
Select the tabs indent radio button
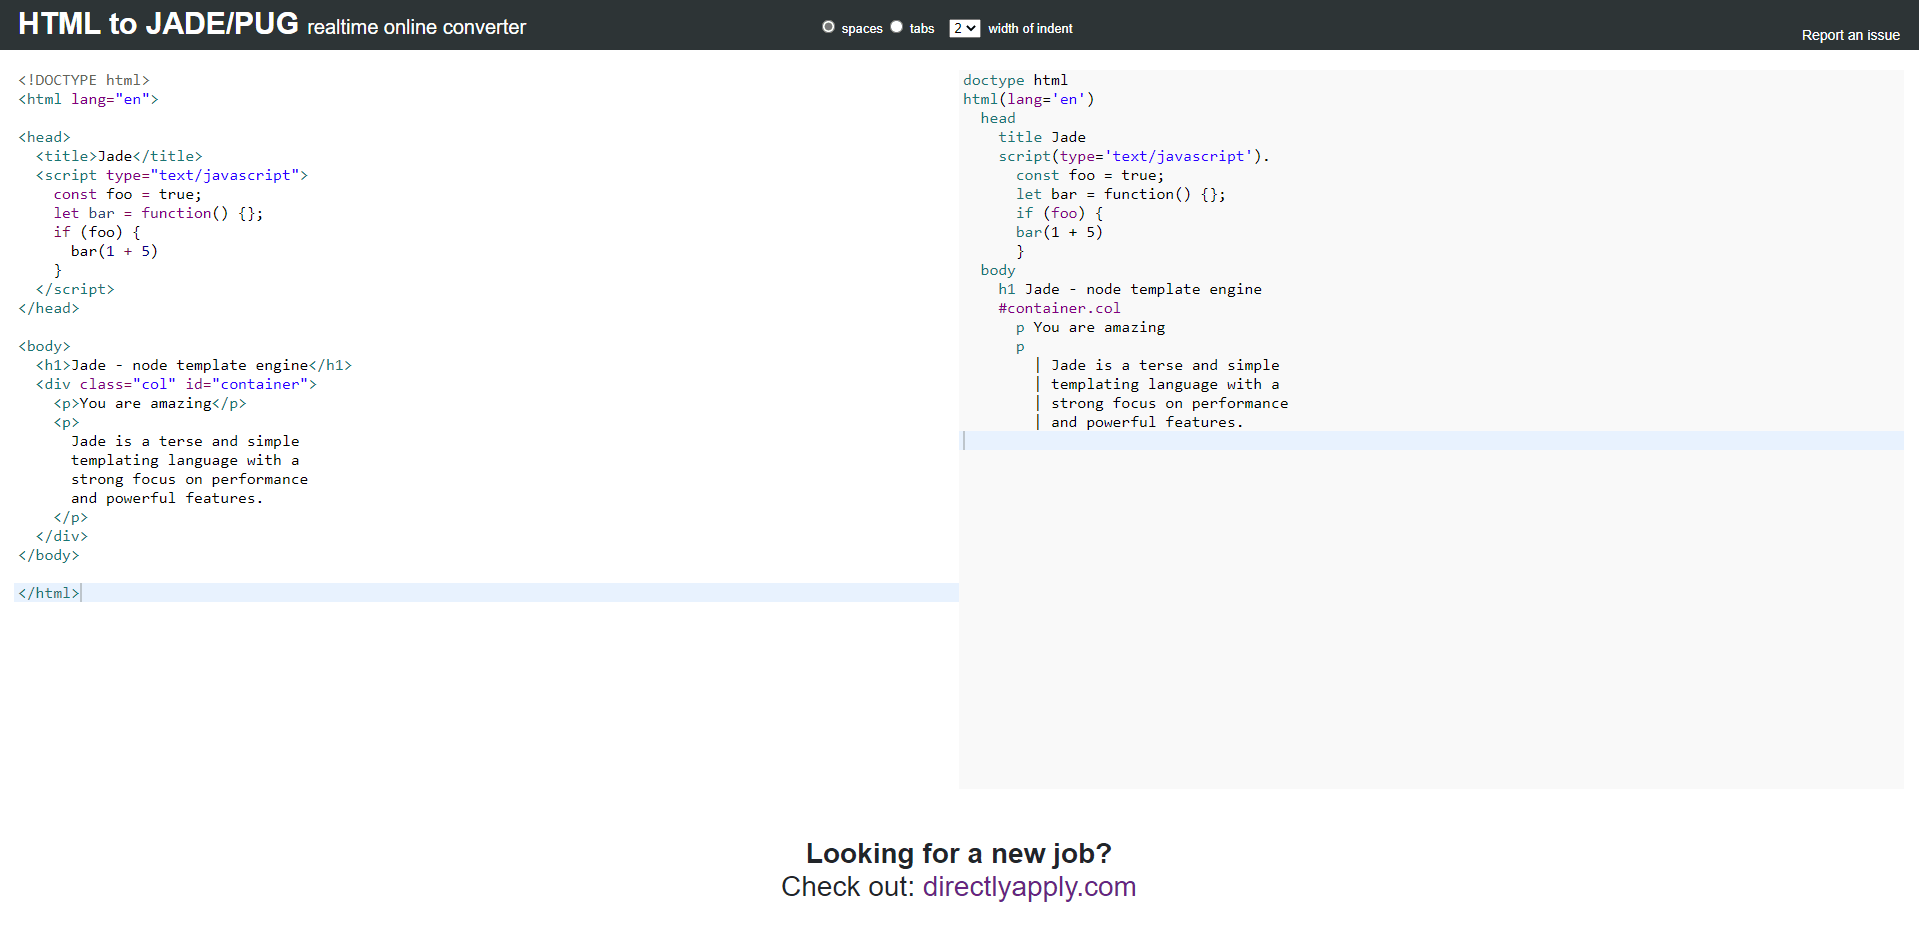(896, 27)
